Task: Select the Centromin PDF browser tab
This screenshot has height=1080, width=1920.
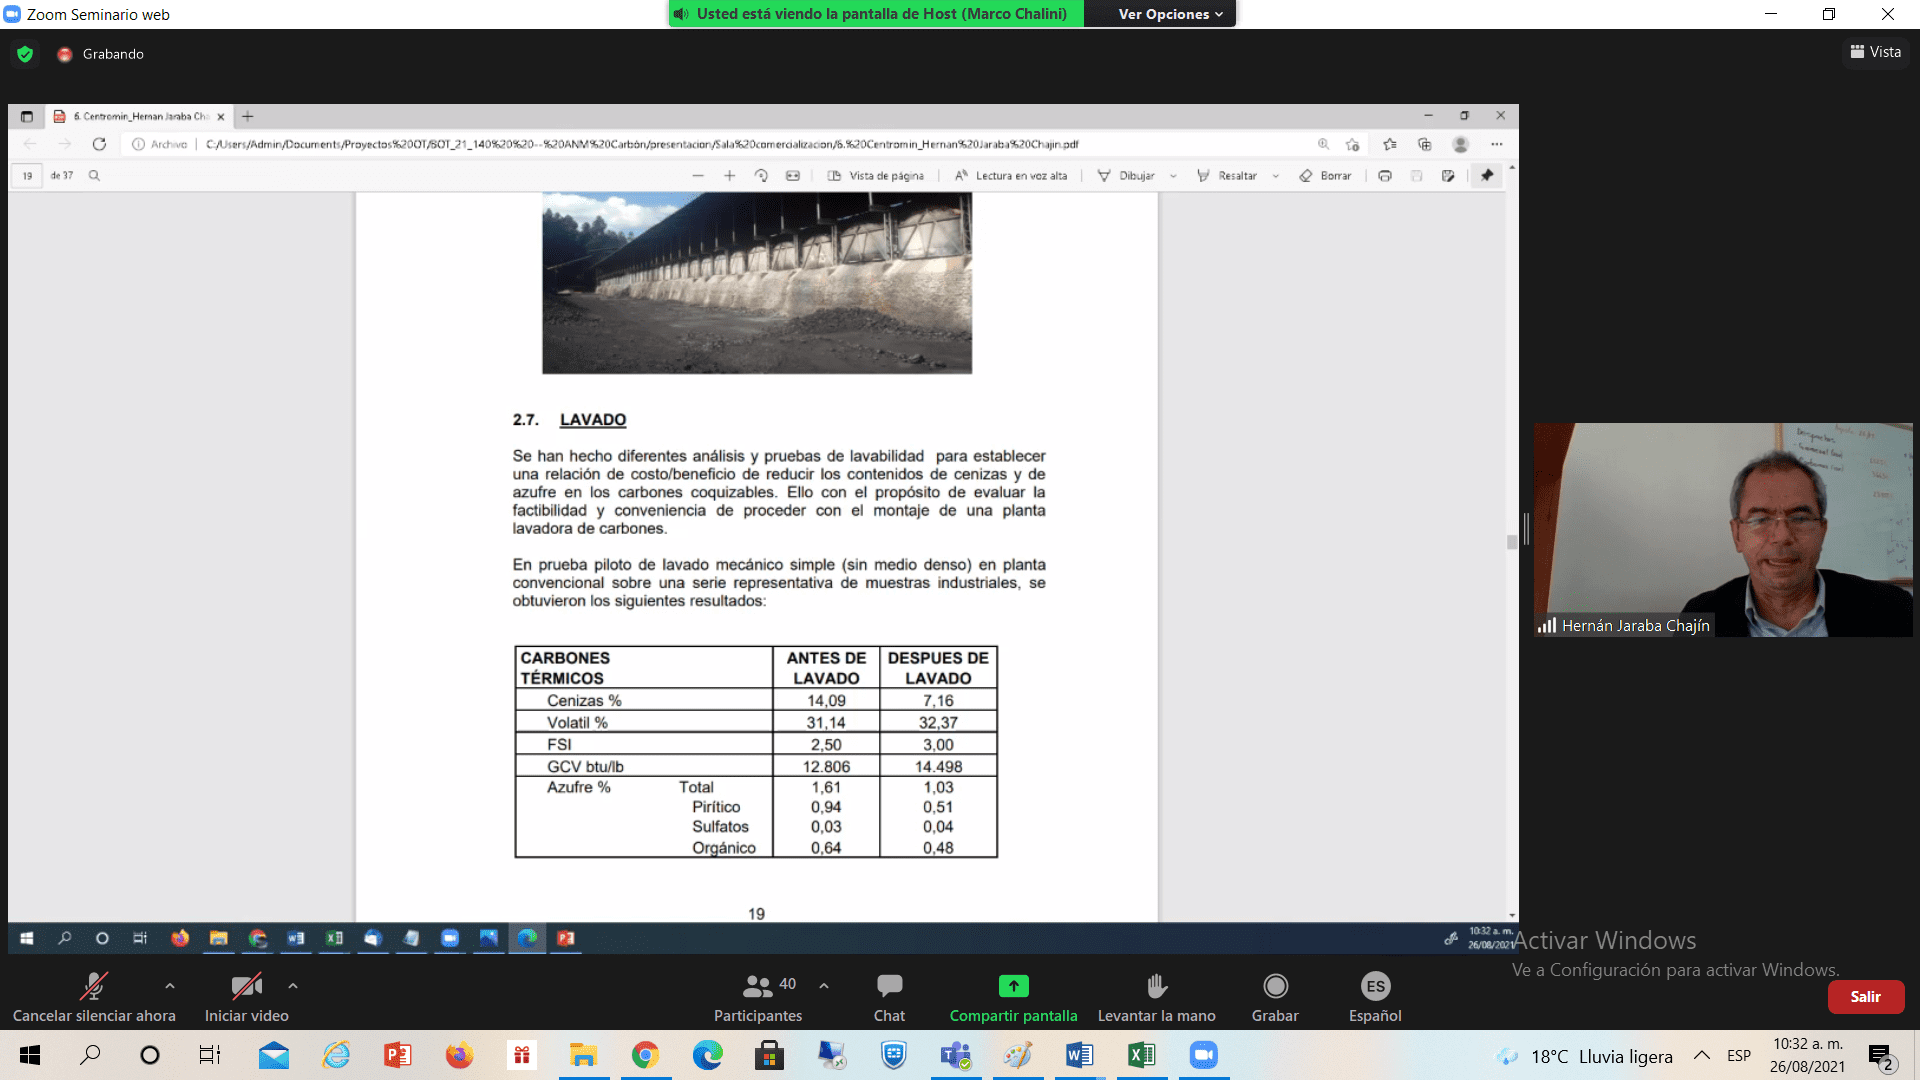Action: (x=138, y=117)
